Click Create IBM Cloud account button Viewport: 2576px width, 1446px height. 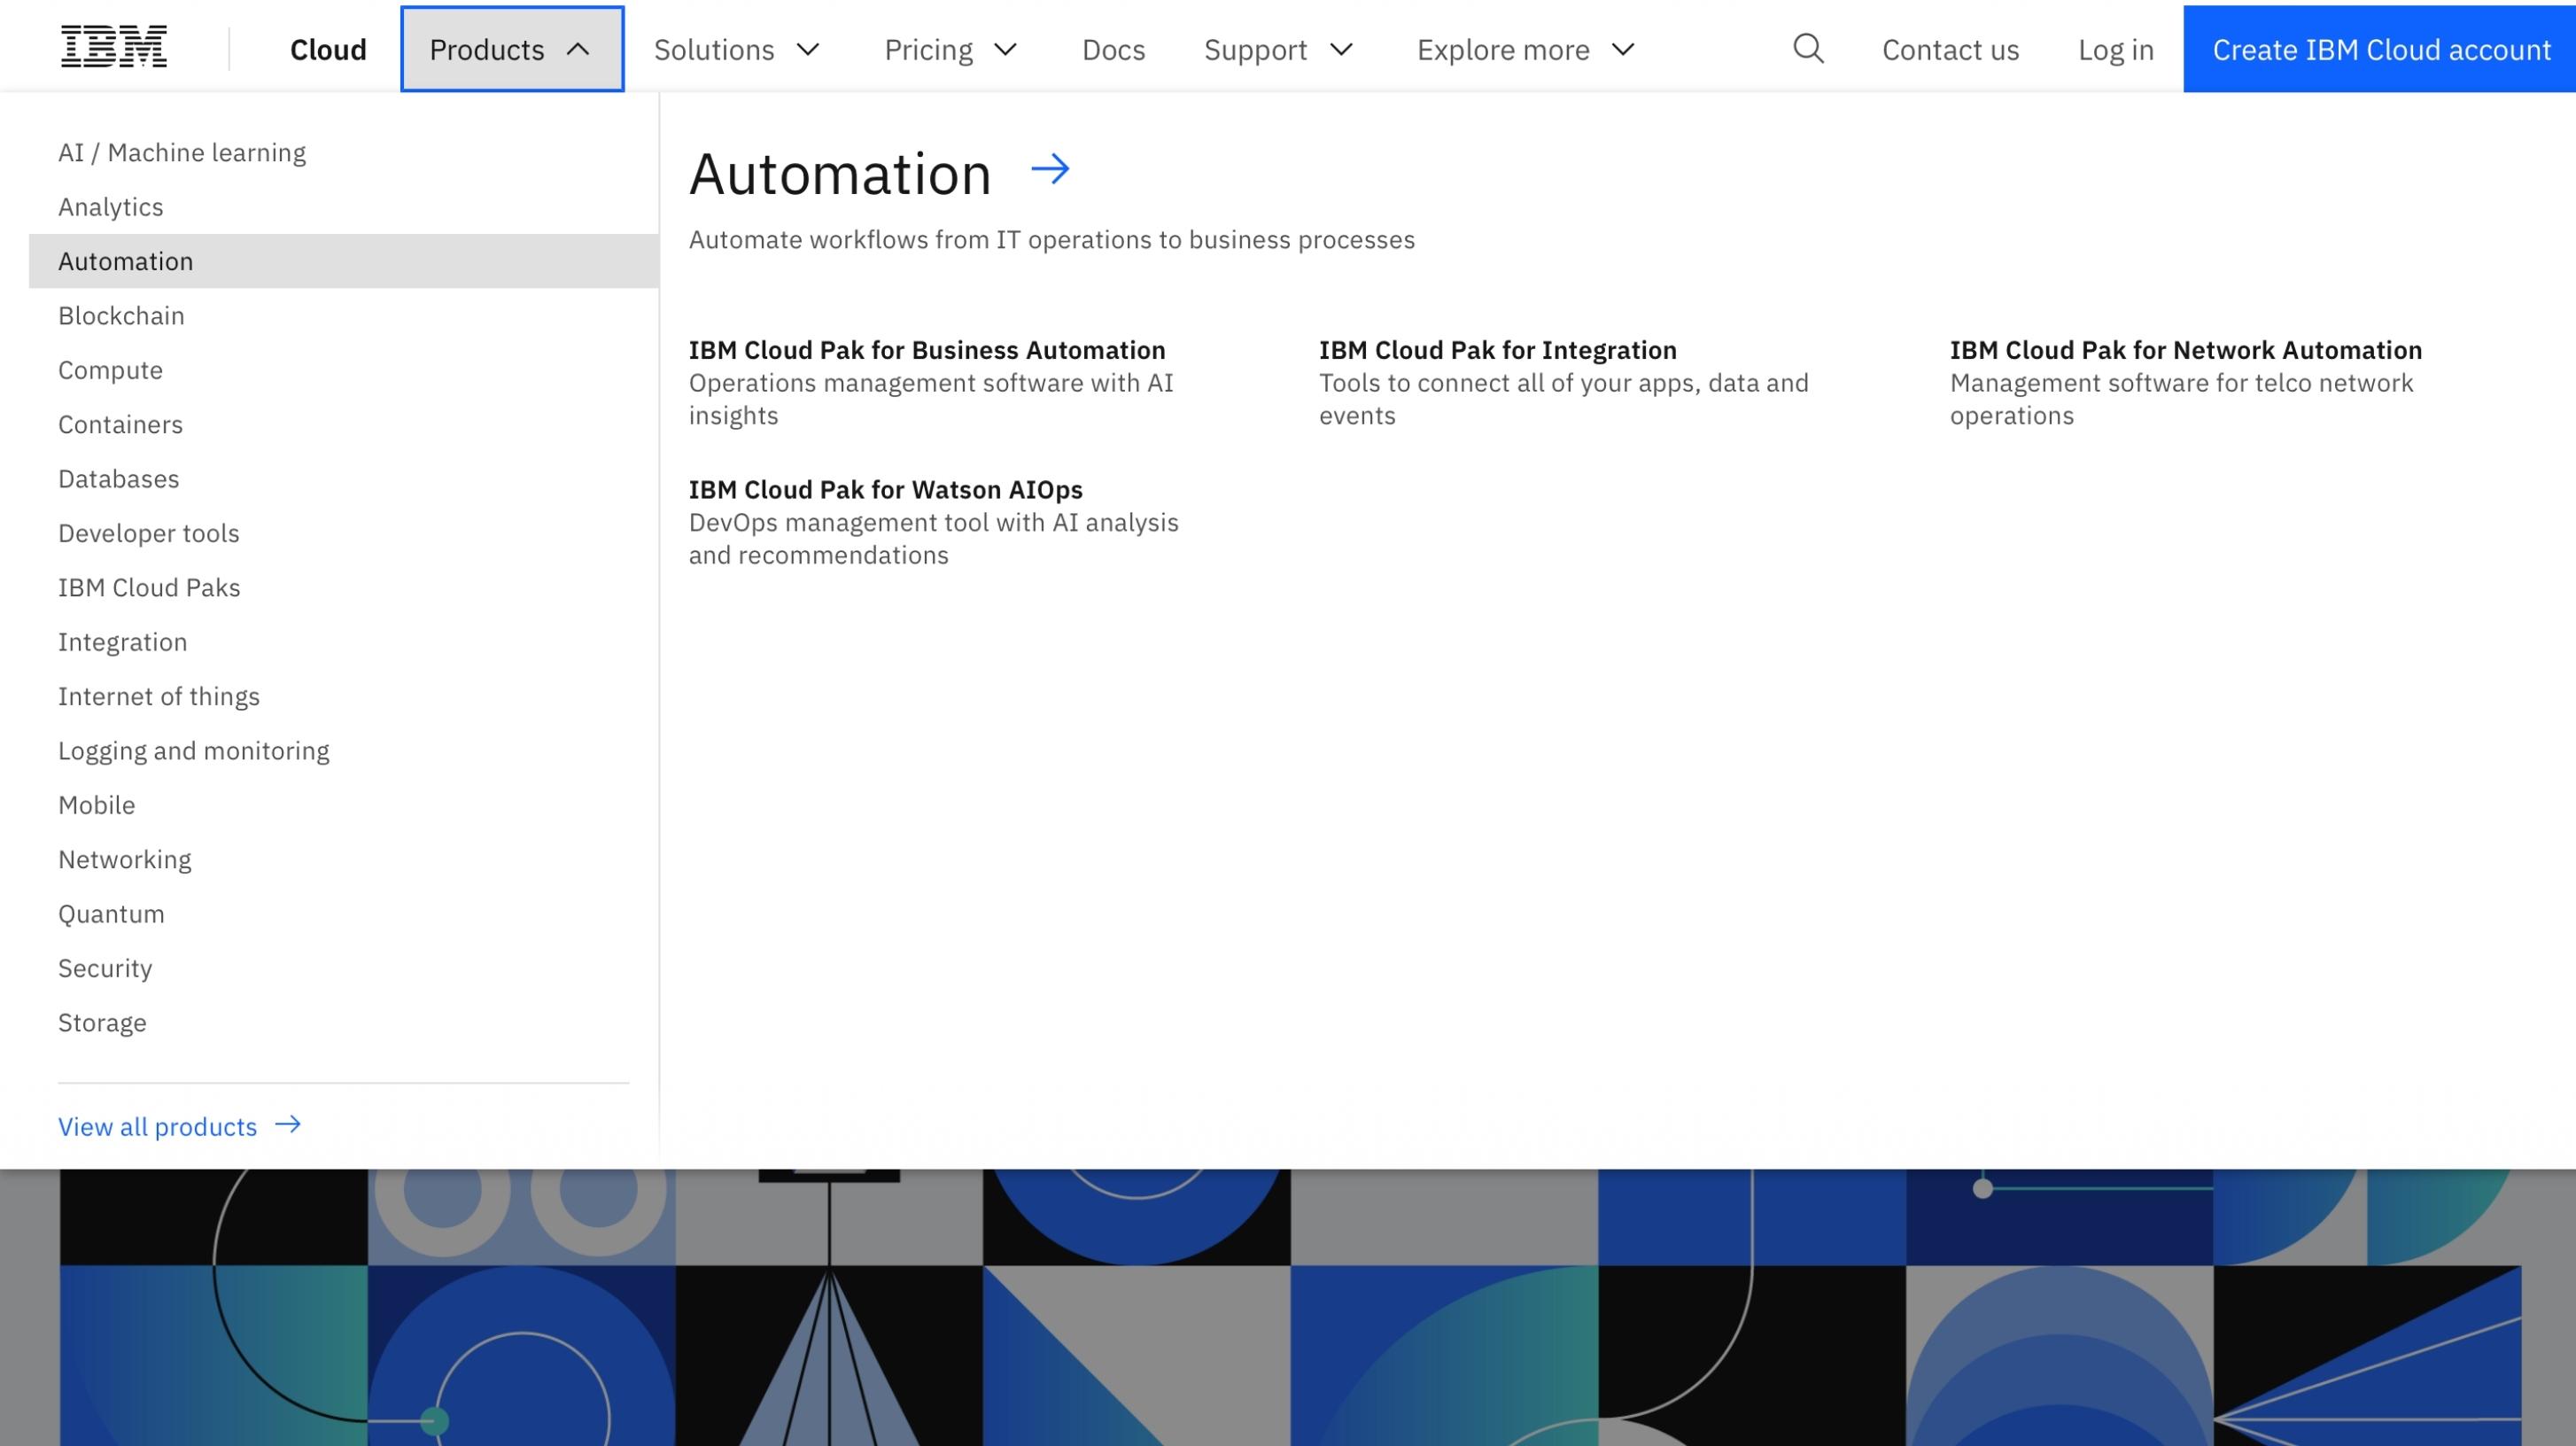[2381, 48]
